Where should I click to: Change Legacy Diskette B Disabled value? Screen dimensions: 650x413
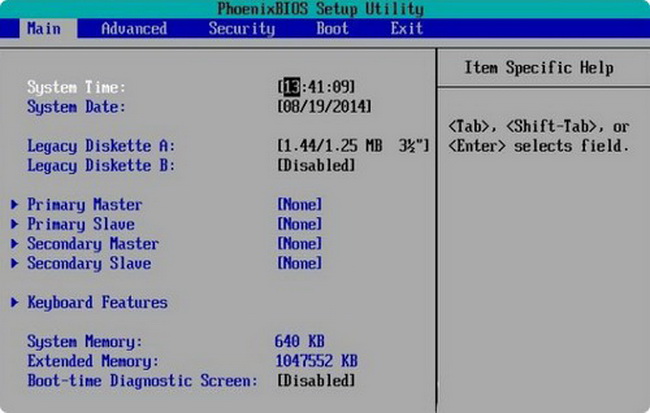coord(316,165)
